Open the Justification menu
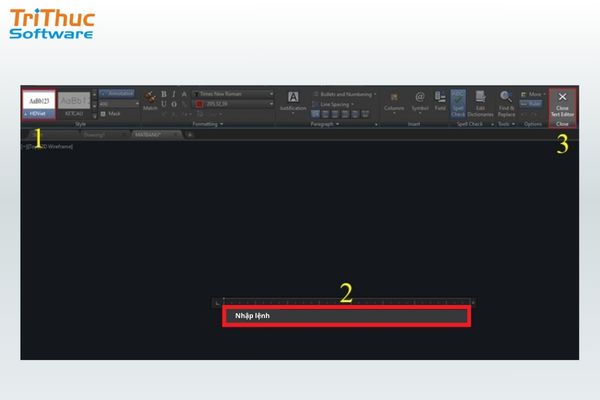This screenshot has width=600, height=400. 293,103
